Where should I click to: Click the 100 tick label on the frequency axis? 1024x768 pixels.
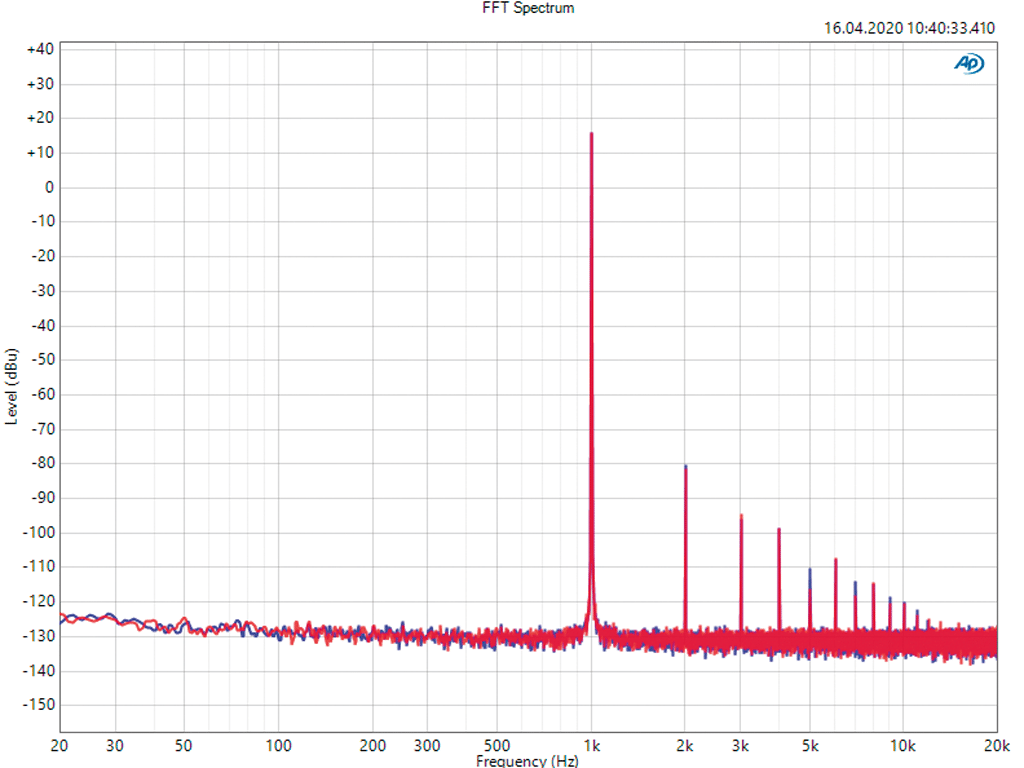278,745
